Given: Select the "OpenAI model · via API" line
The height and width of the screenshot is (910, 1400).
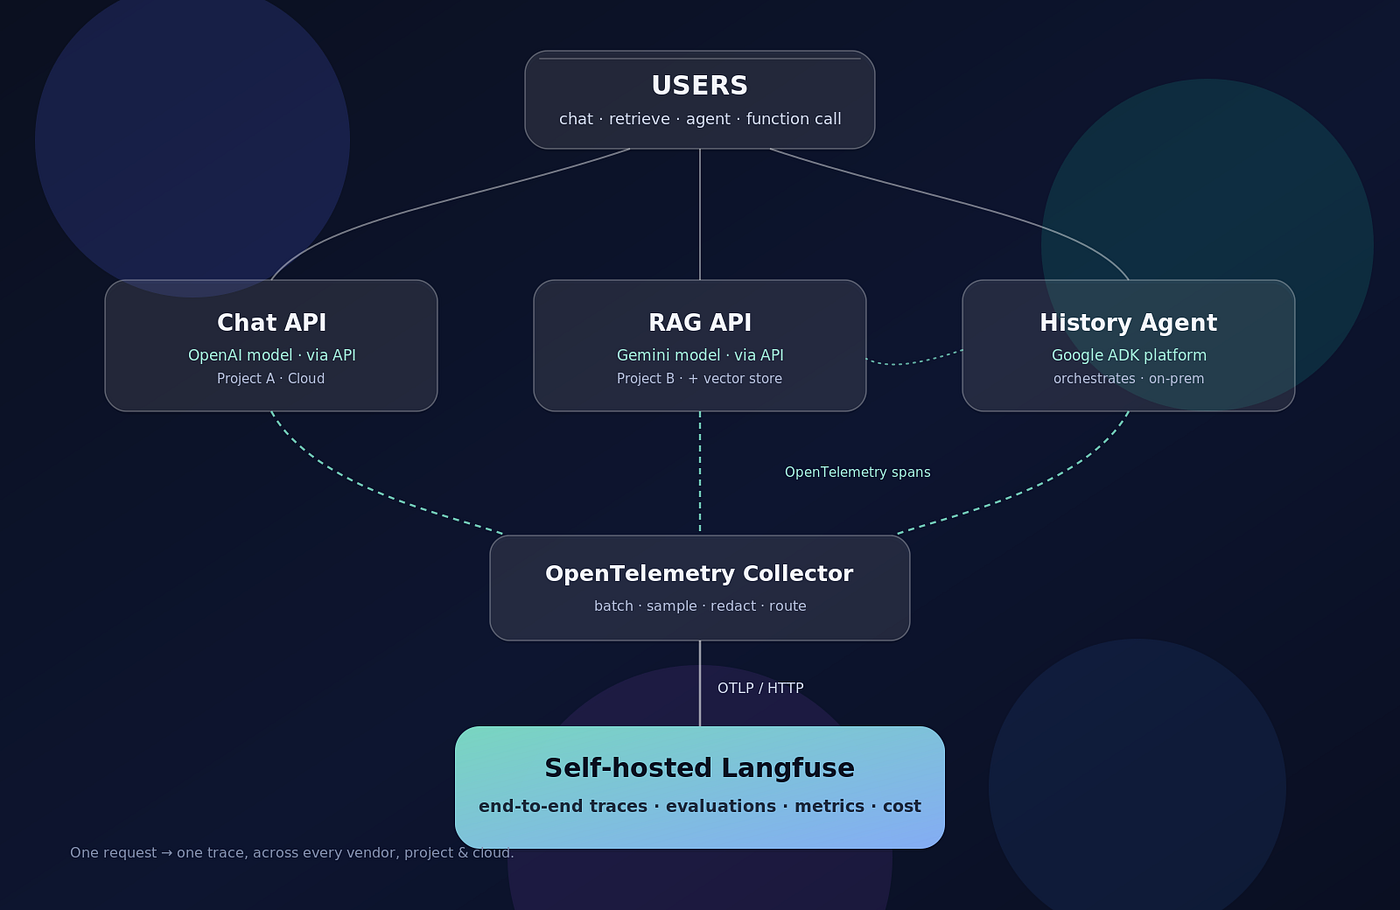Looking at the screenshot, I should coord(272,355).
